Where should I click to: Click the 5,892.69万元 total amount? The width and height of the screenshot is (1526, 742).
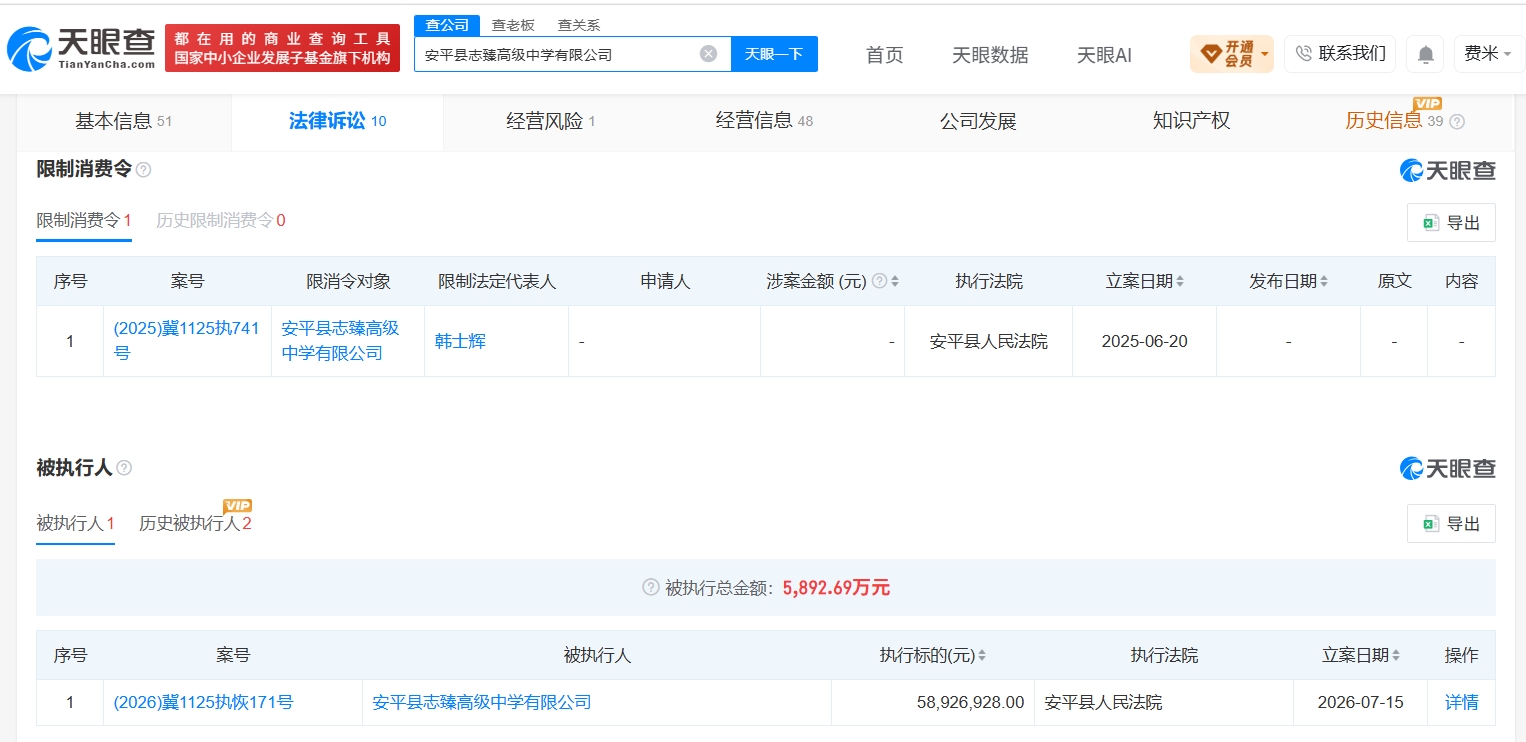[x=836, y=588]
